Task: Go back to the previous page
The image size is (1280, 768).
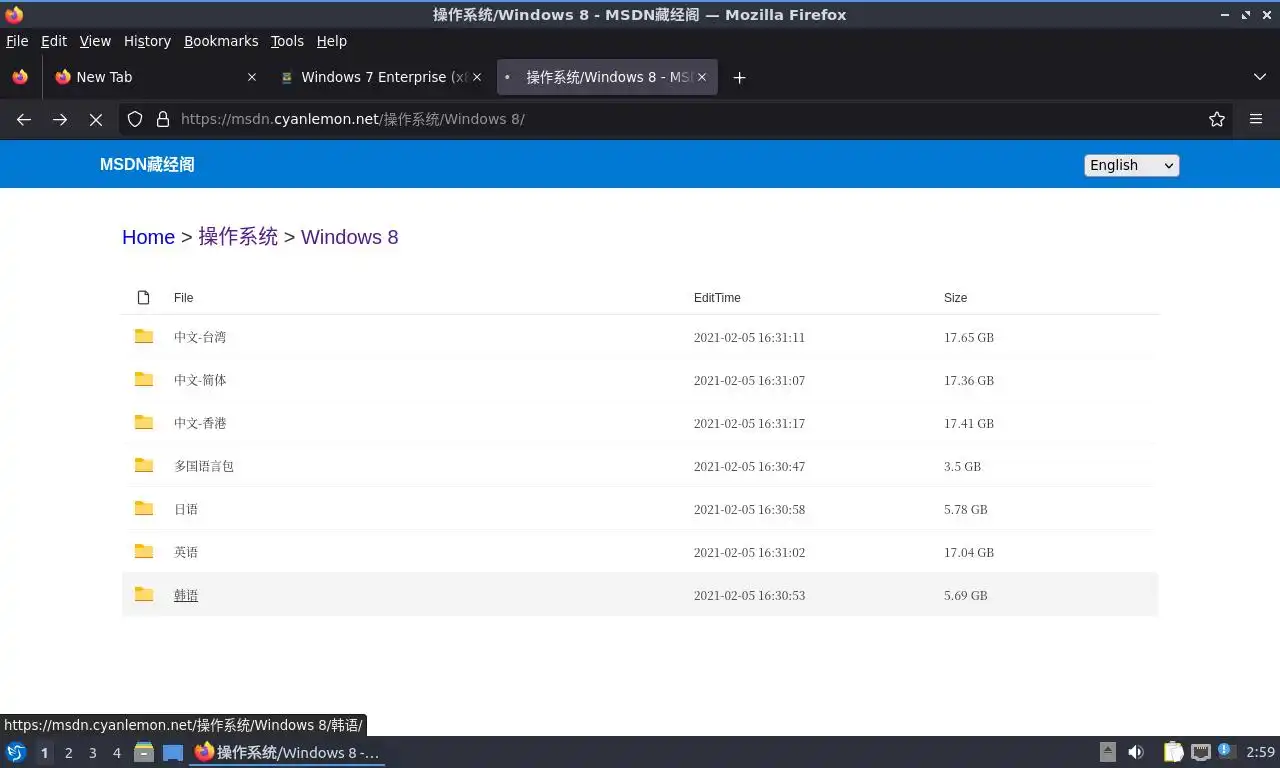Action: click(x=24, y=119)
